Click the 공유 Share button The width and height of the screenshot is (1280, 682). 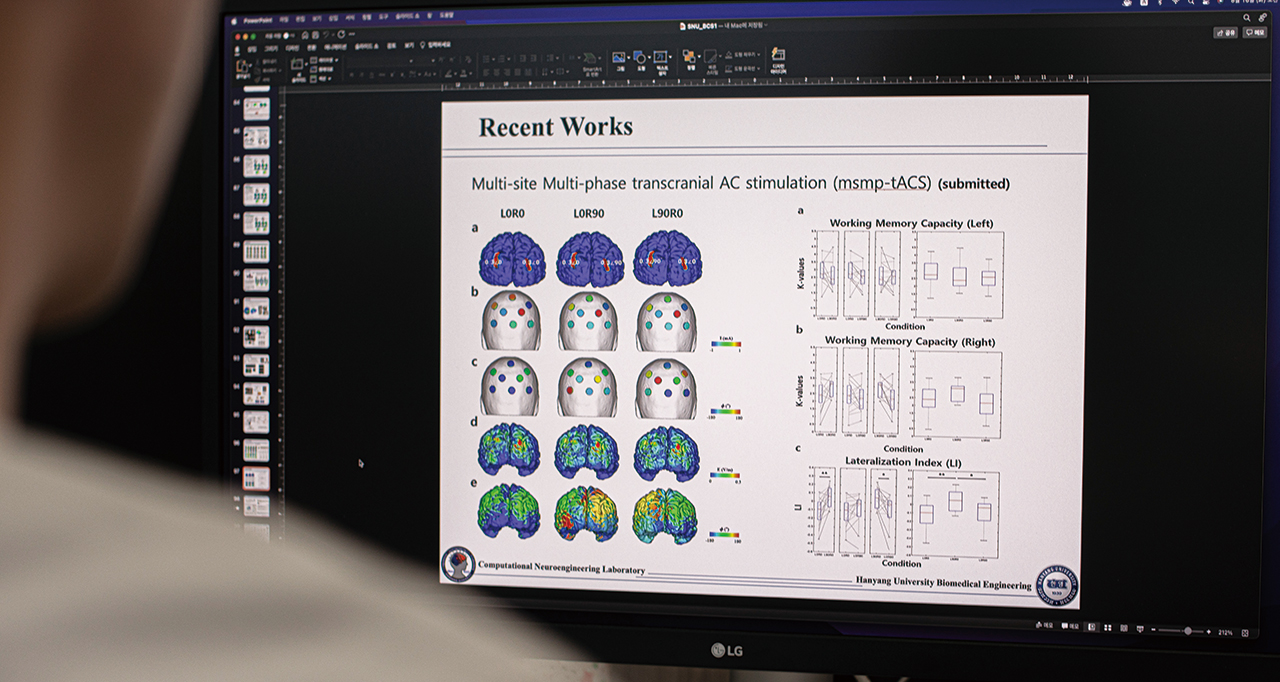coord(1226,32)
